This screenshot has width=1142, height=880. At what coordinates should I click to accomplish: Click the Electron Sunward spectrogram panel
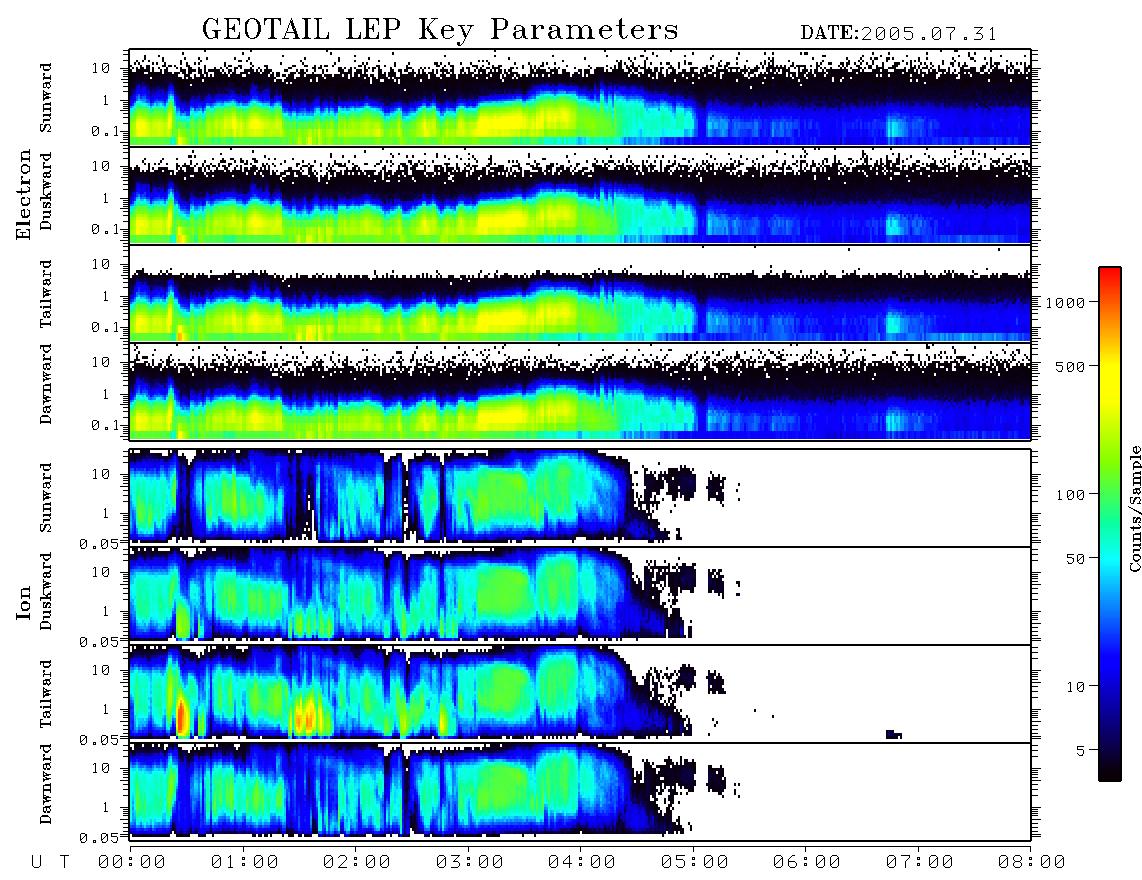coord(580,98)
